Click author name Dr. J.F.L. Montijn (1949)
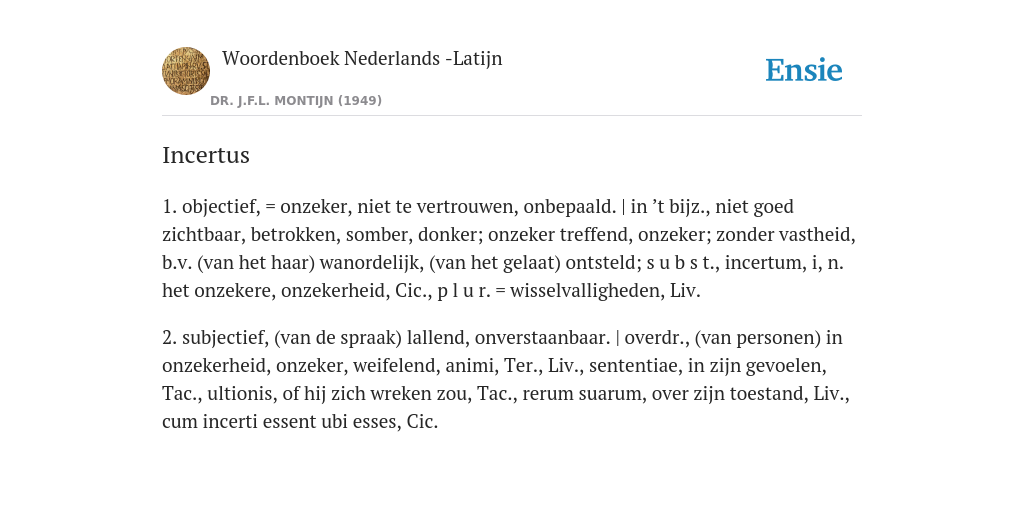This screenshot has height=512, width=1024. pos(296,101)
